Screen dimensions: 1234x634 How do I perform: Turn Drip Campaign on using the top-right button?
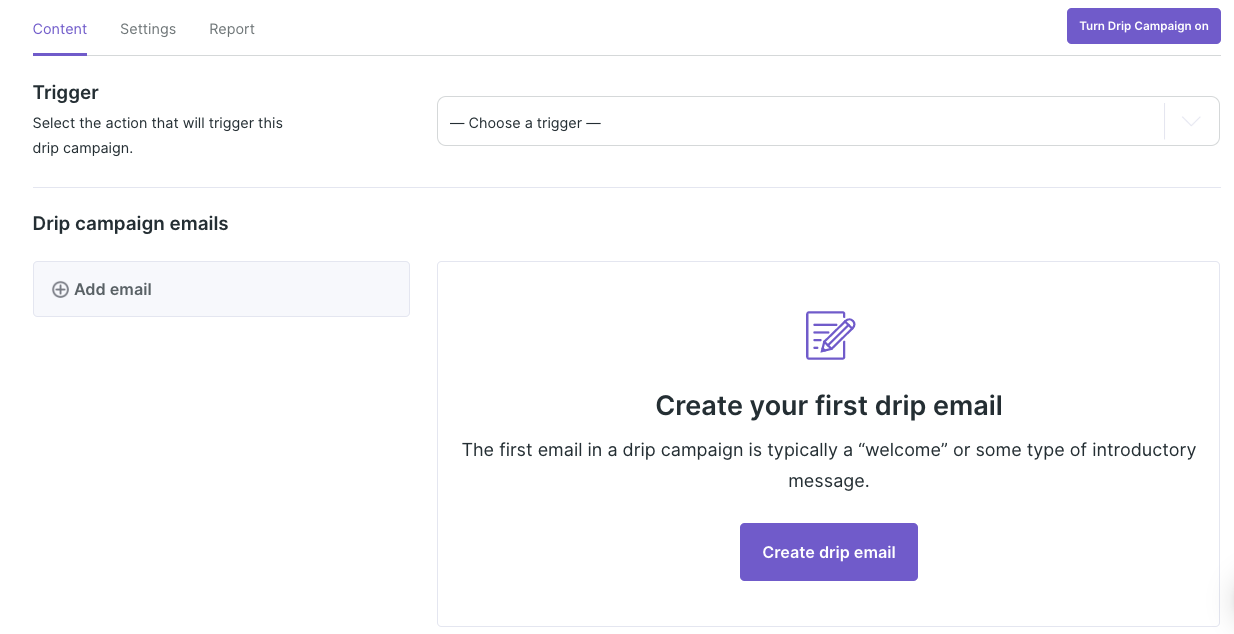pos(1143,25)
